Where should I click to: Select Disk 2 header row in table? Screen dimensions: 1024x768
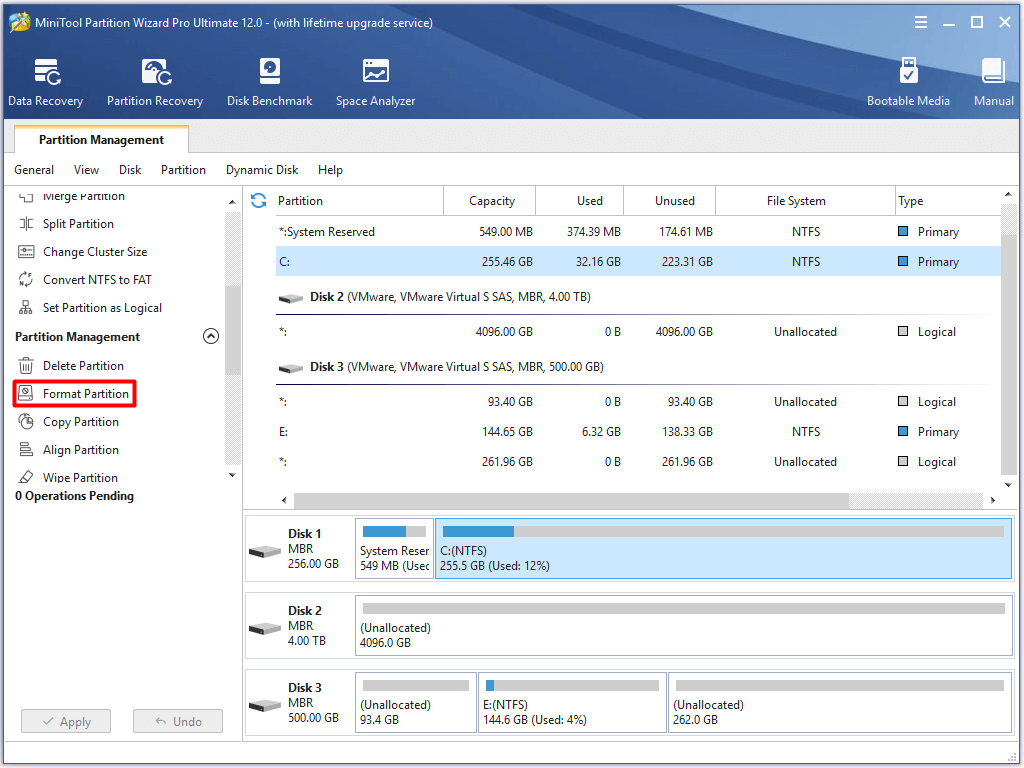tap(638, 297)
